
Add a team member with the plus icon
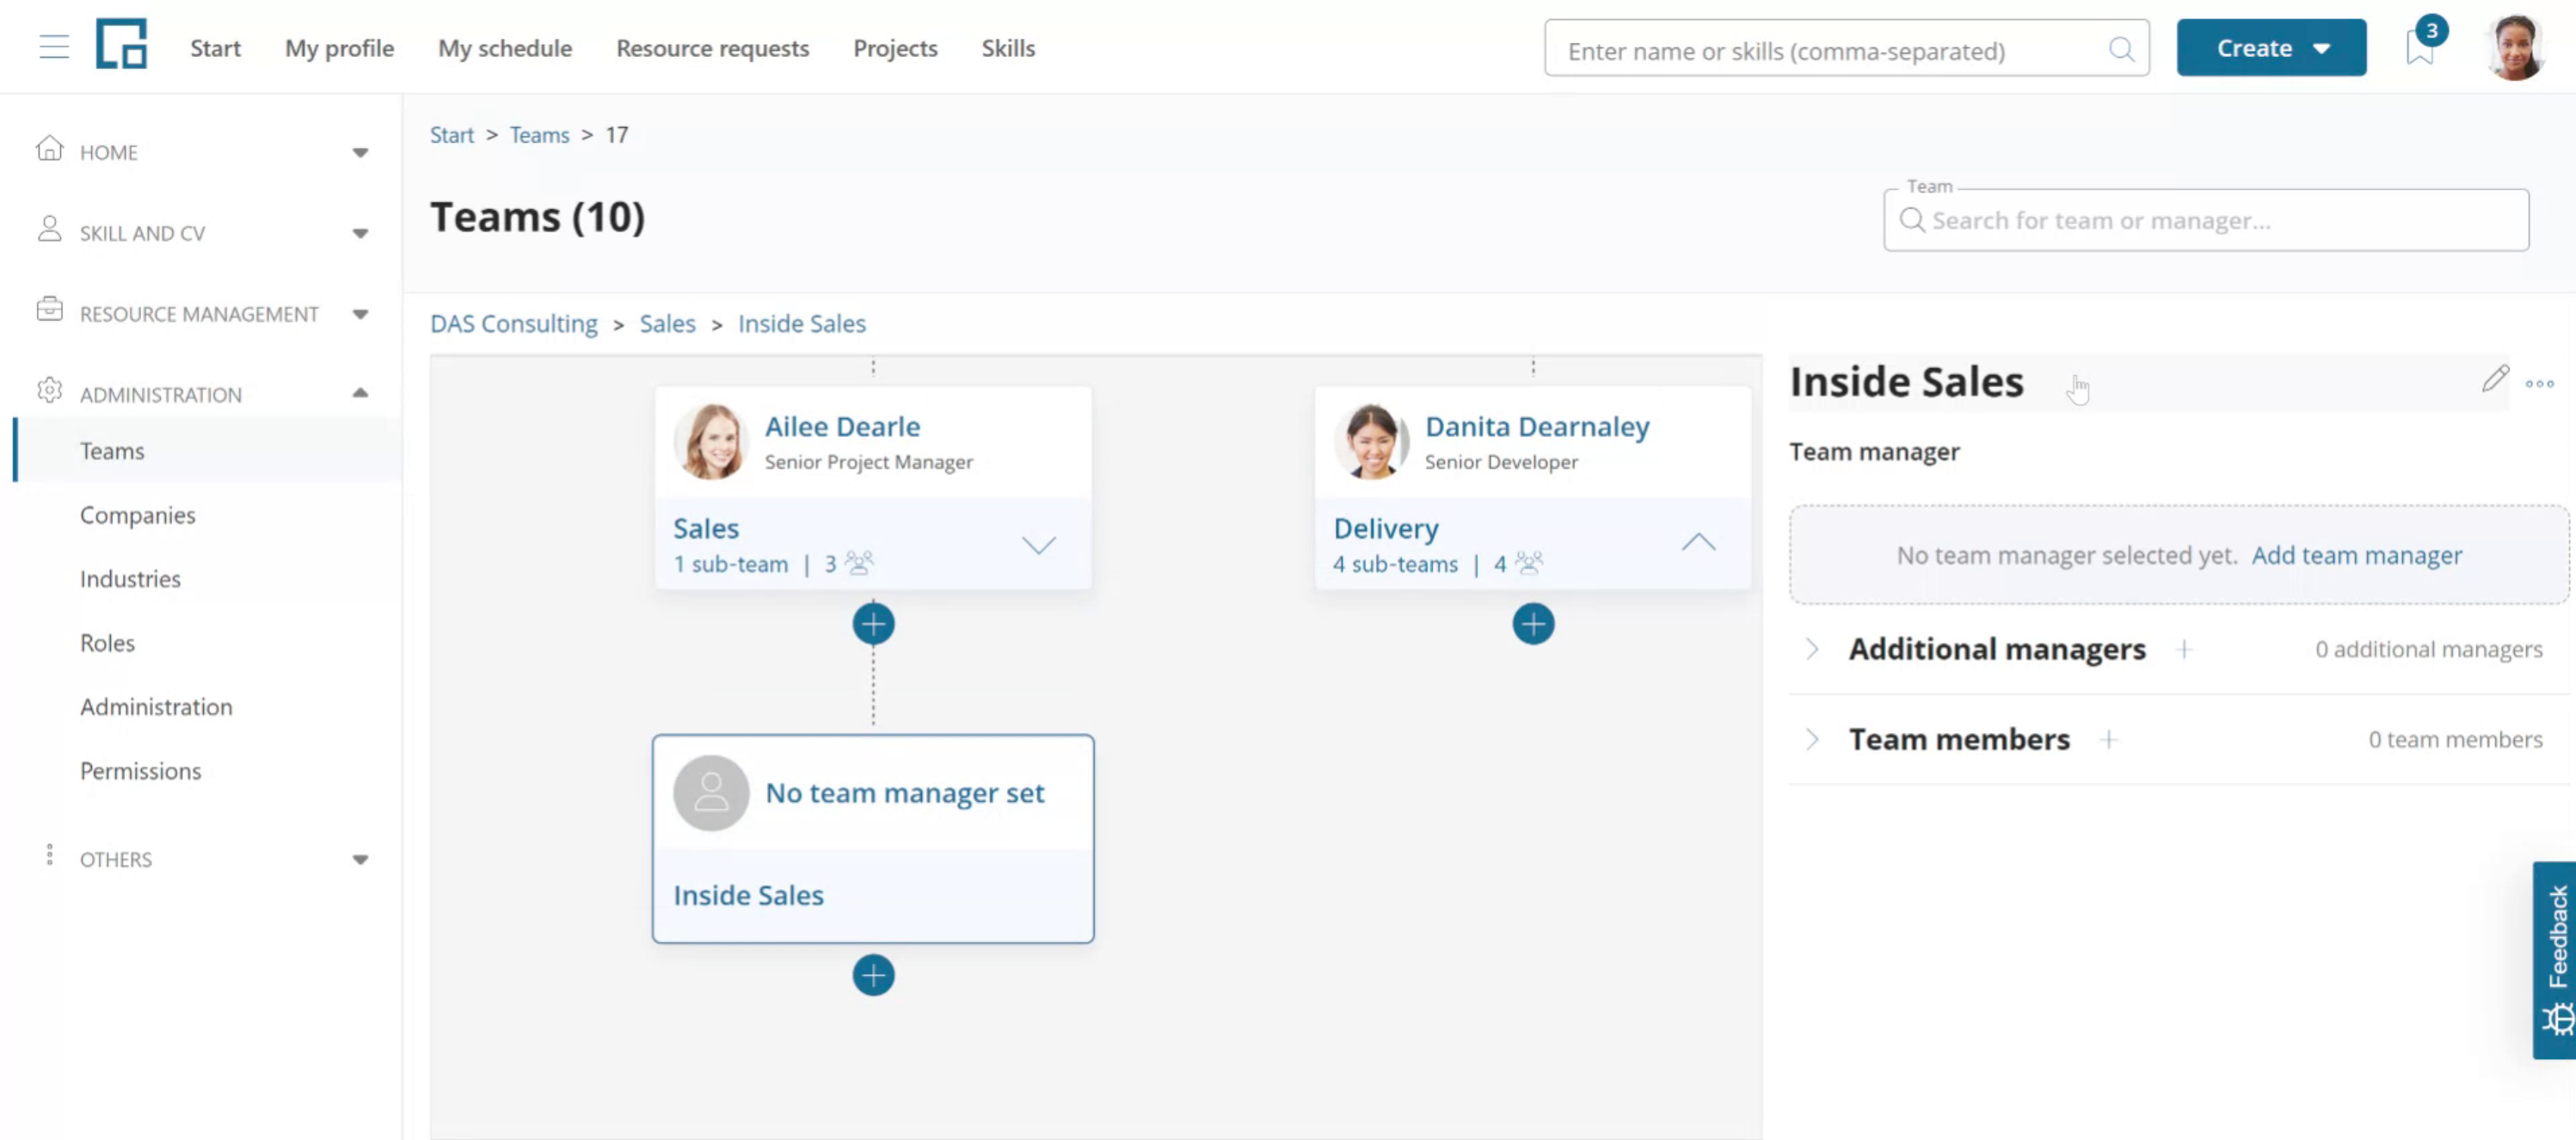pyautogui.click(x=2108, y=739)
